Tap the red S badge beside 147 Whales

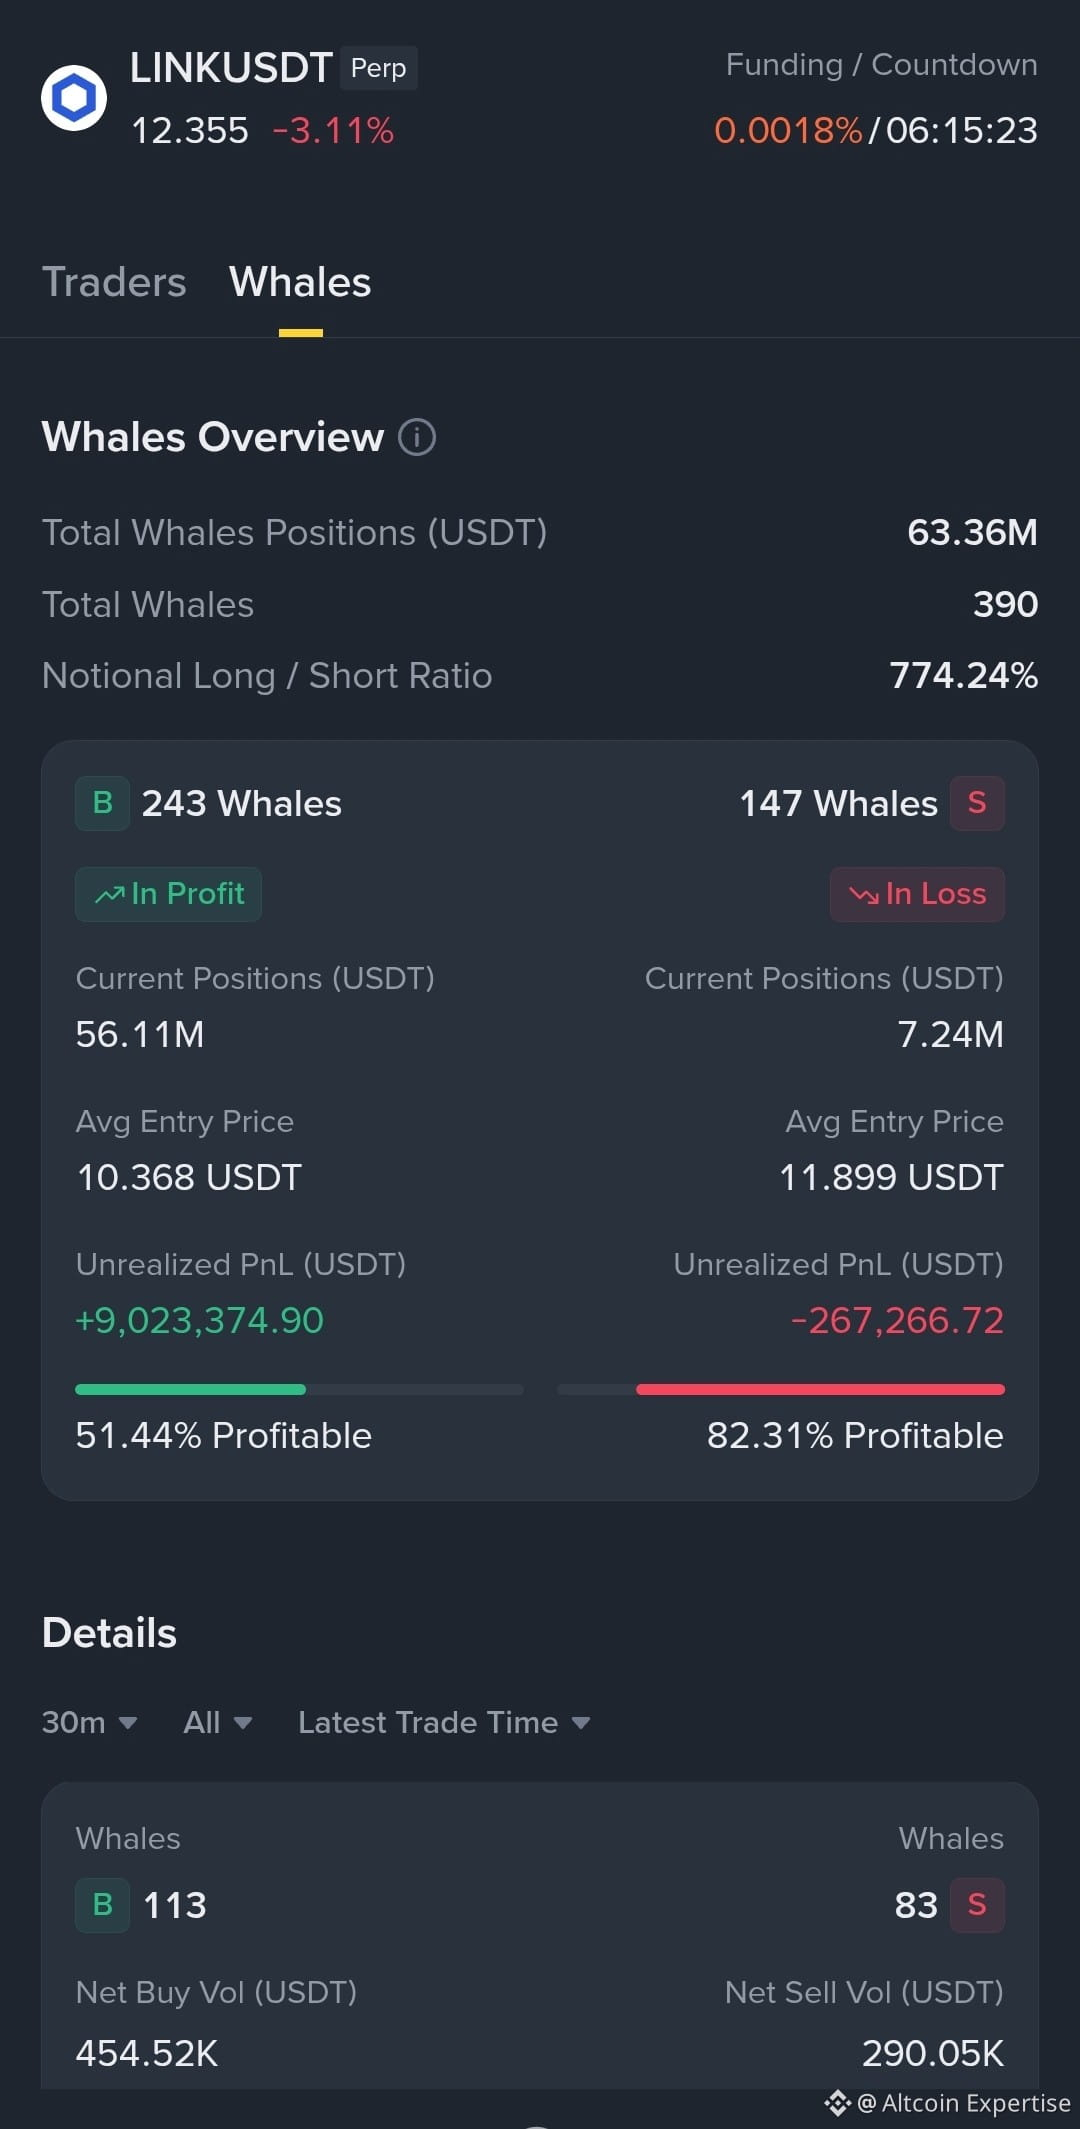tap(977, 803)
